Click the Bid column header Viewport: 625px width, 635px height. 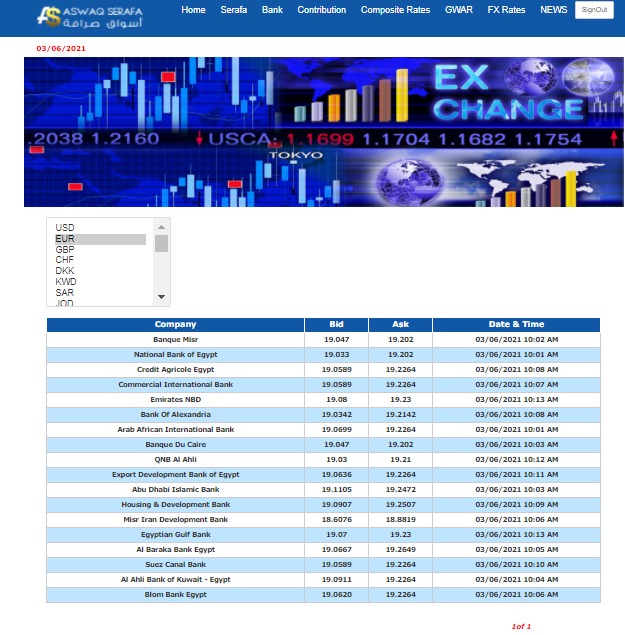point(336,324)
